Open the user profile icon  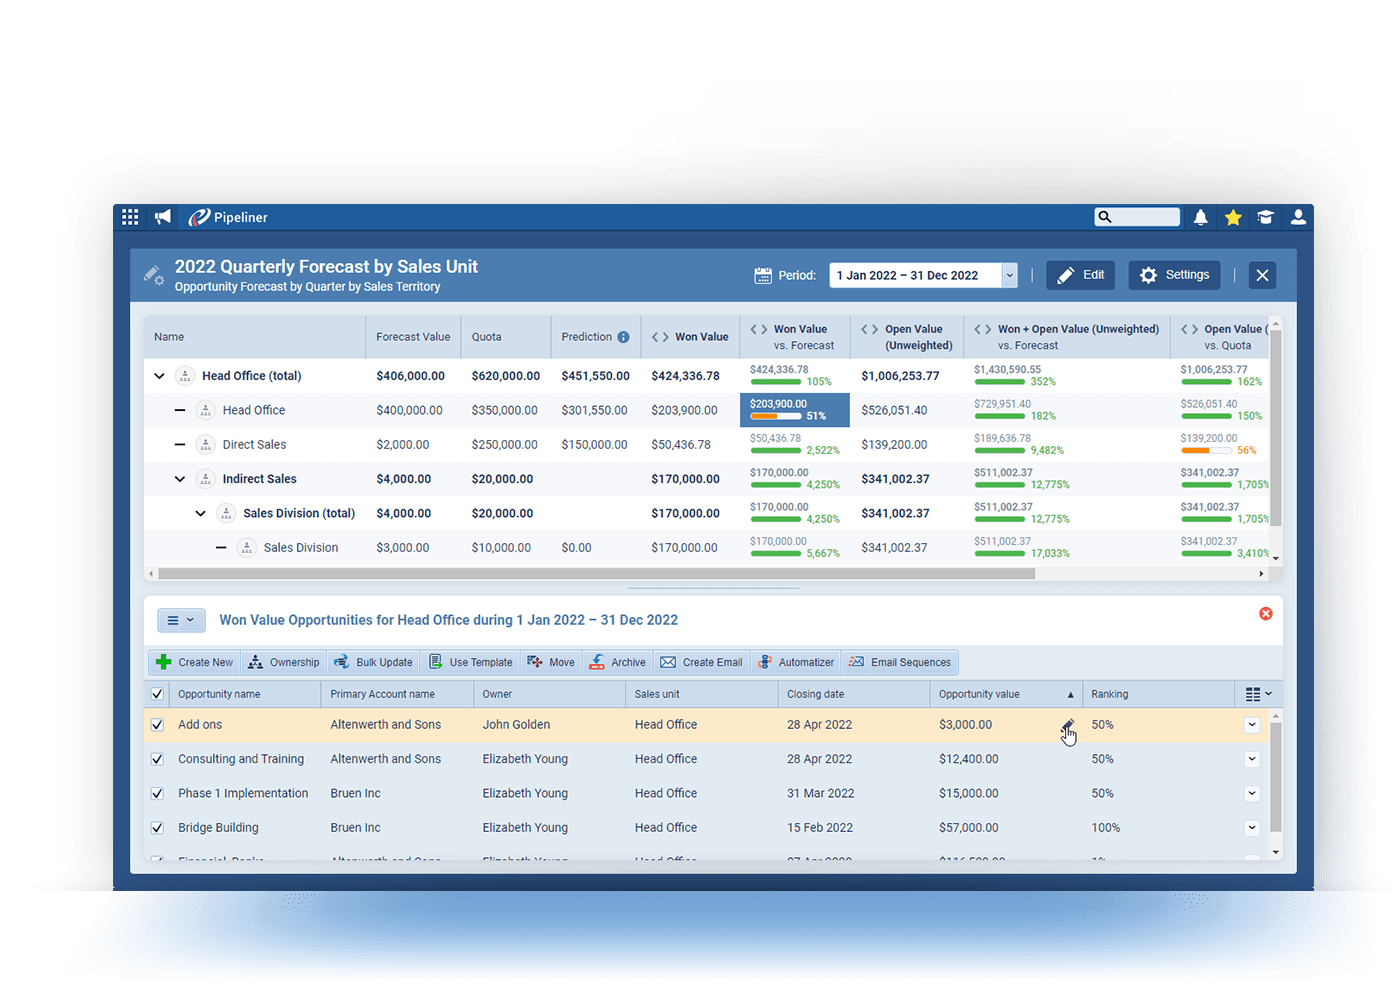pyautogui.click(x=1297, y=217)
